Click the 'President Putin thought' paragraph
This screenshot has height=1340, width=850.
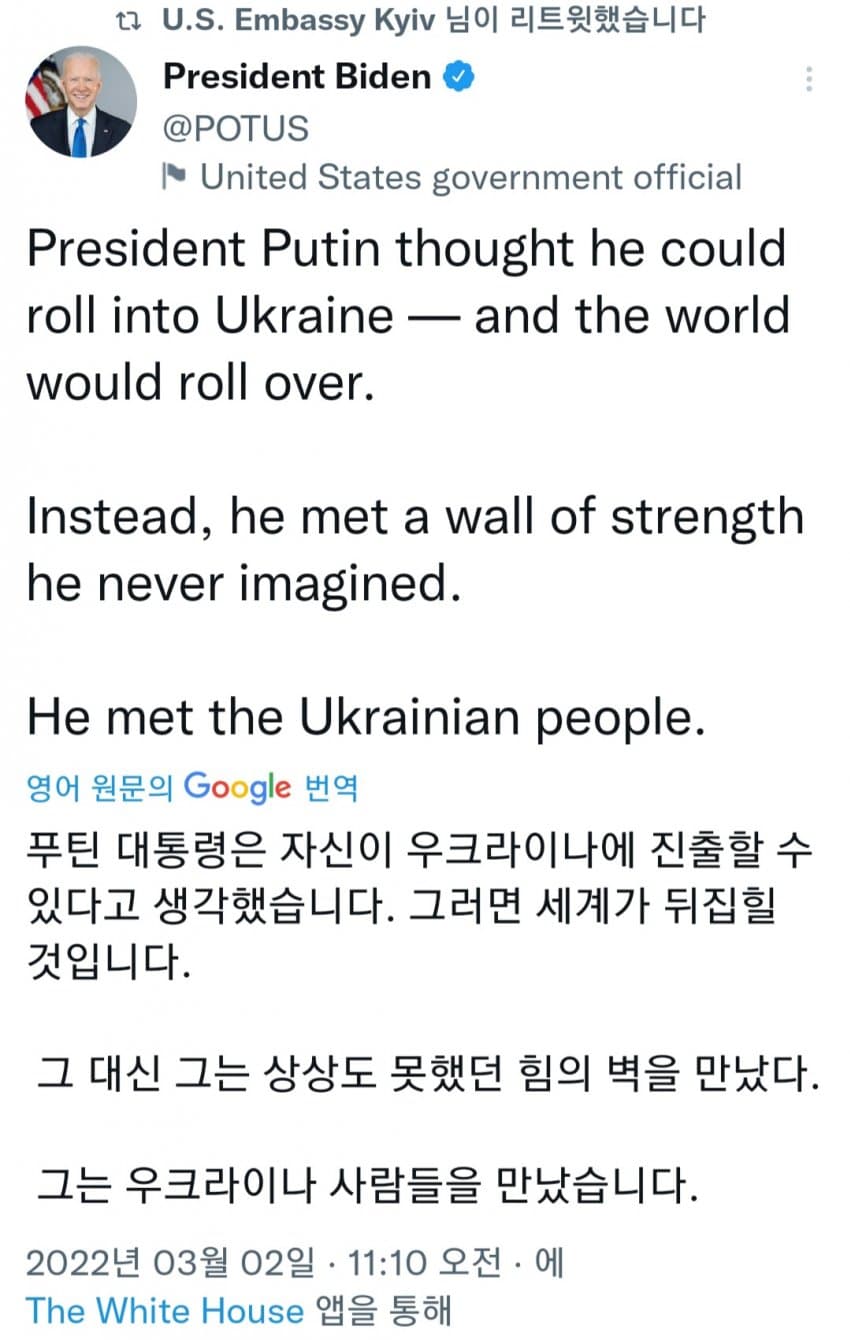click(x=407, y=315)
